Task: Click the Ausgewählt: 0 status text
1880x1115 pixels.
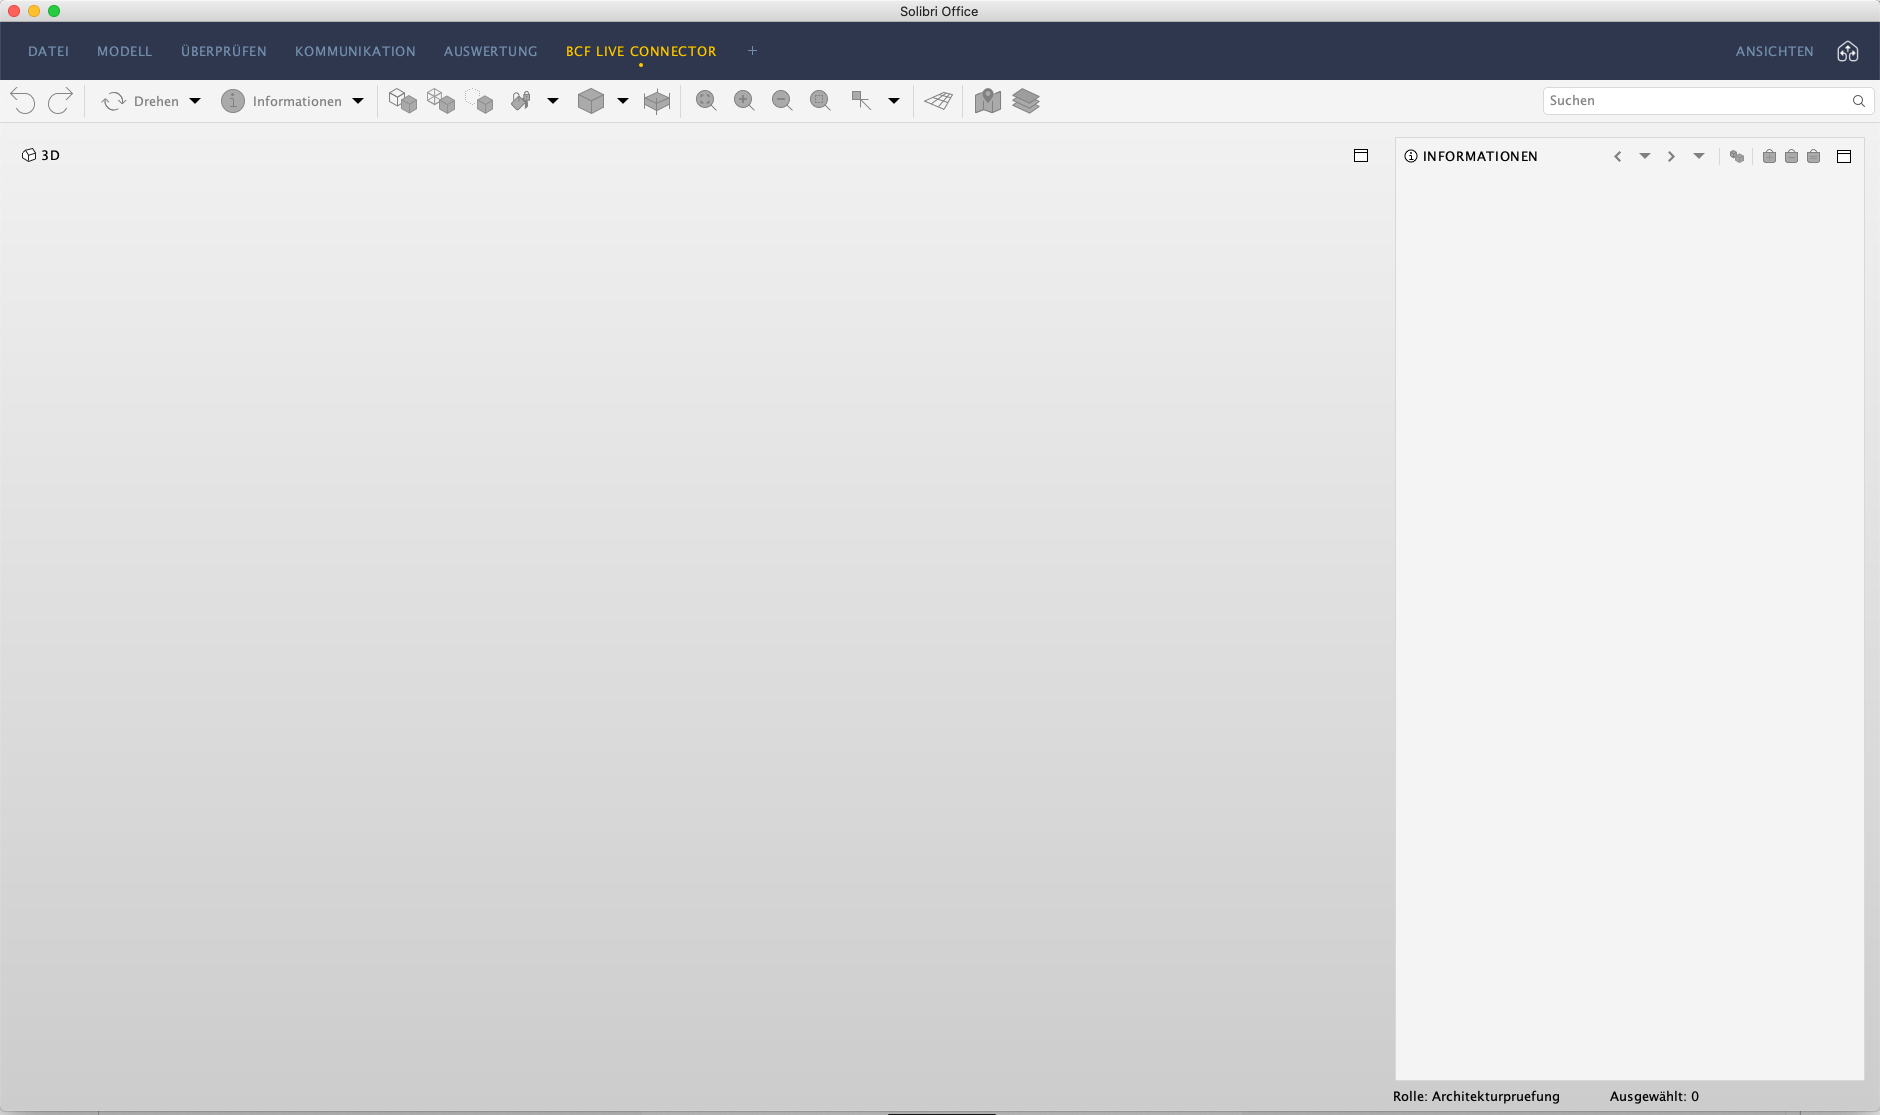Action: pos(1654,1096)
